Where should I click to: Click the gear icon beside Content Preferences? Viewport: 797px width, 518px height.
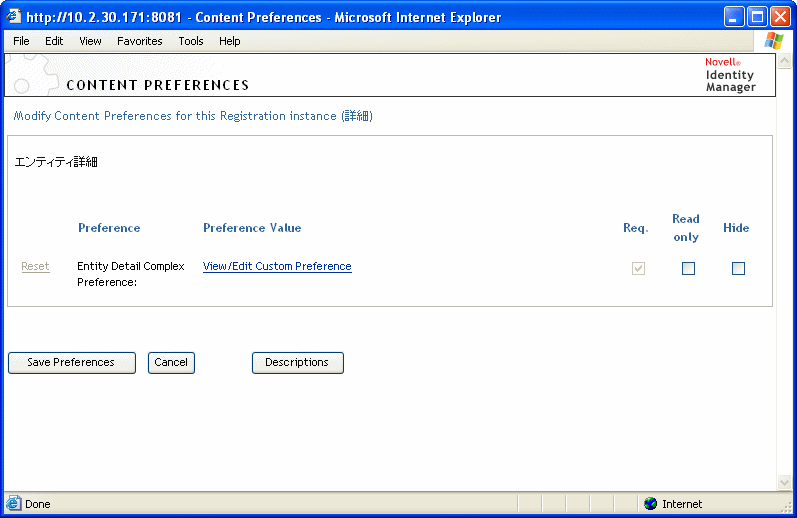click(x=33, y=75)
